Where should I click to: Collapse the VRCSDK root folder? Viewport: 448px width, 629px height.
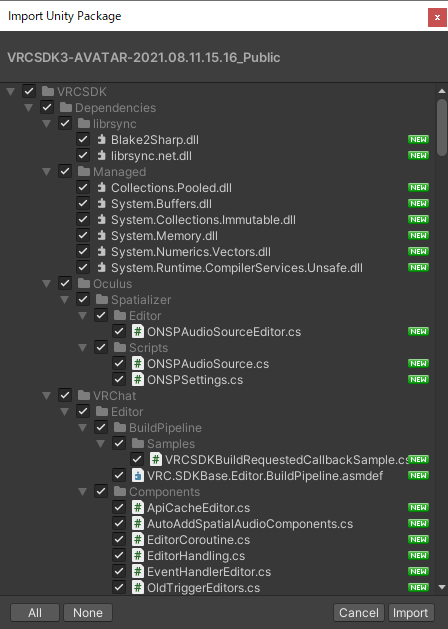tap(10, 92)
